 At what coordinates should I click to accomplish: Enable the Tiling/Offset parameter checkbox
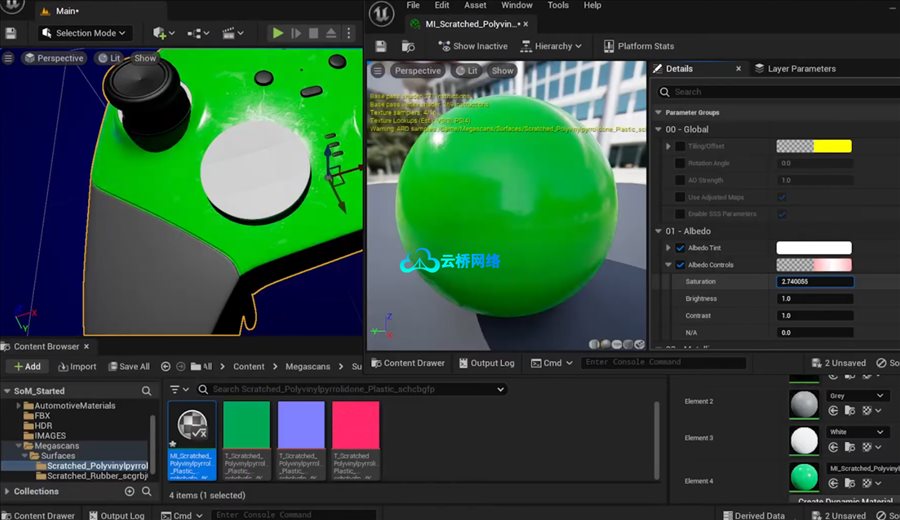coord(680,146)
